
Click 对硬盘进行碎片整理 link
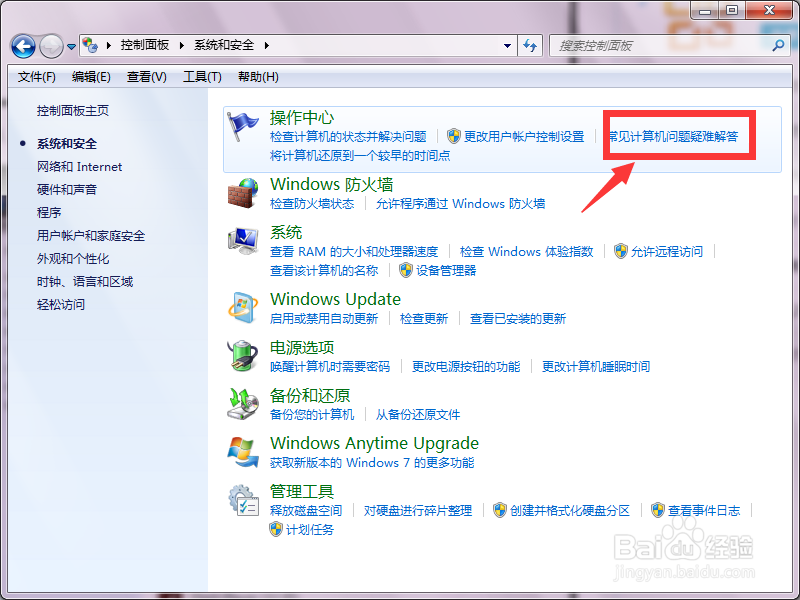[x=418, y=510]
